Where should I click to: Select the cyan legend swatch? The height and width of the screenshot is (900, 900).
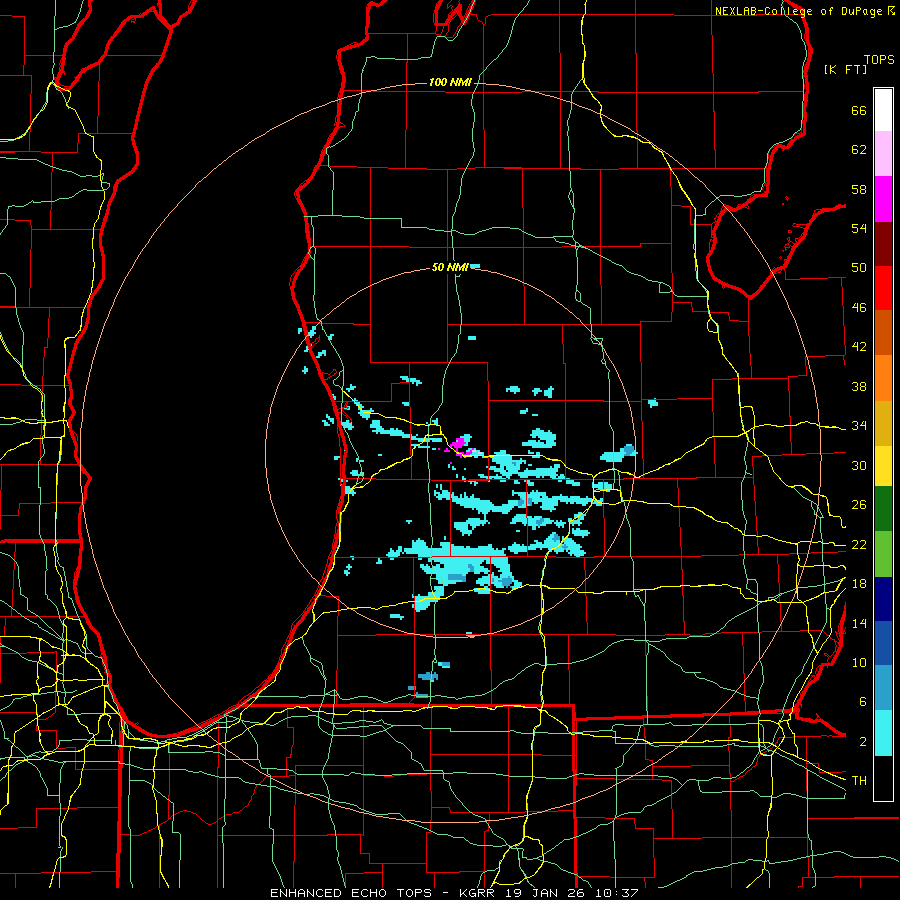coord(883,733)
